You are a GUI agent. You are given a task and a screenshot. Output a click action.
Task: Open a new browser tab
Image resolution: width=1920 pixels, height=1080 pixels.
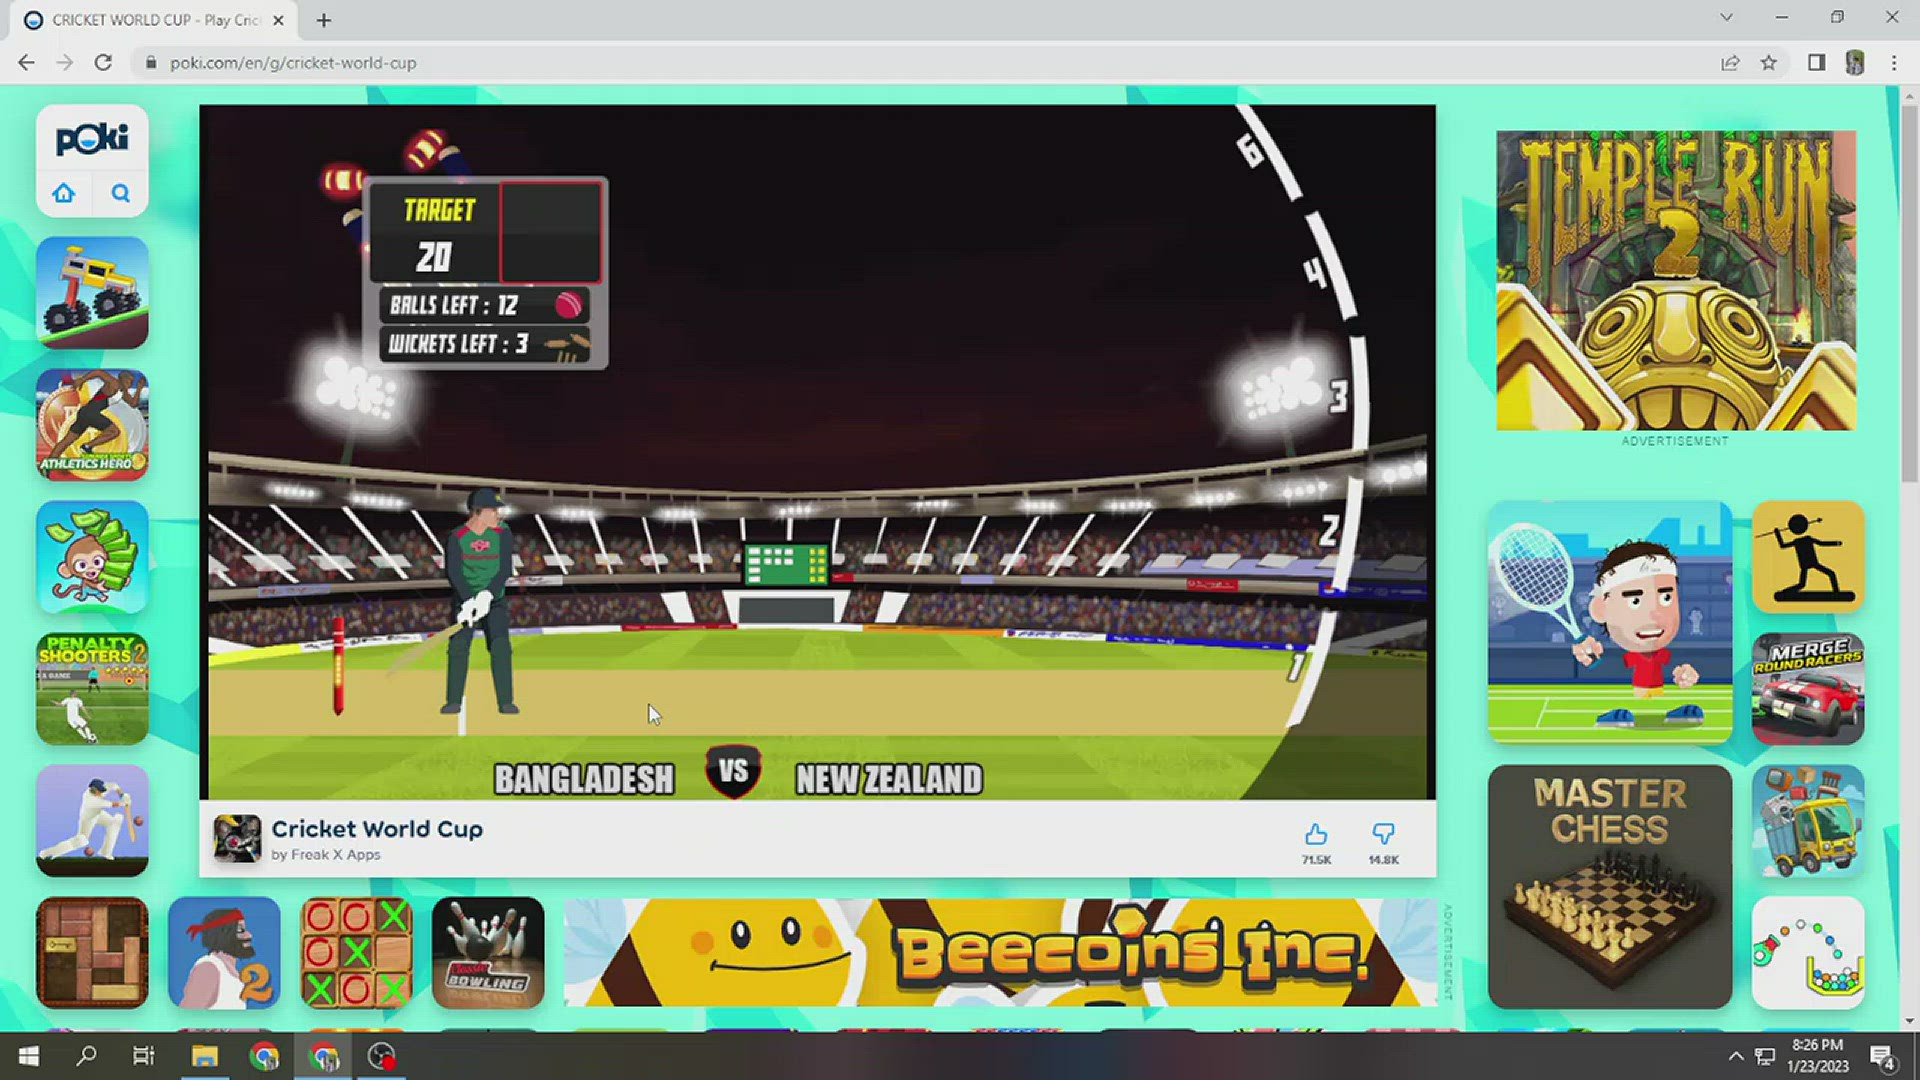(x=323, y=20)
